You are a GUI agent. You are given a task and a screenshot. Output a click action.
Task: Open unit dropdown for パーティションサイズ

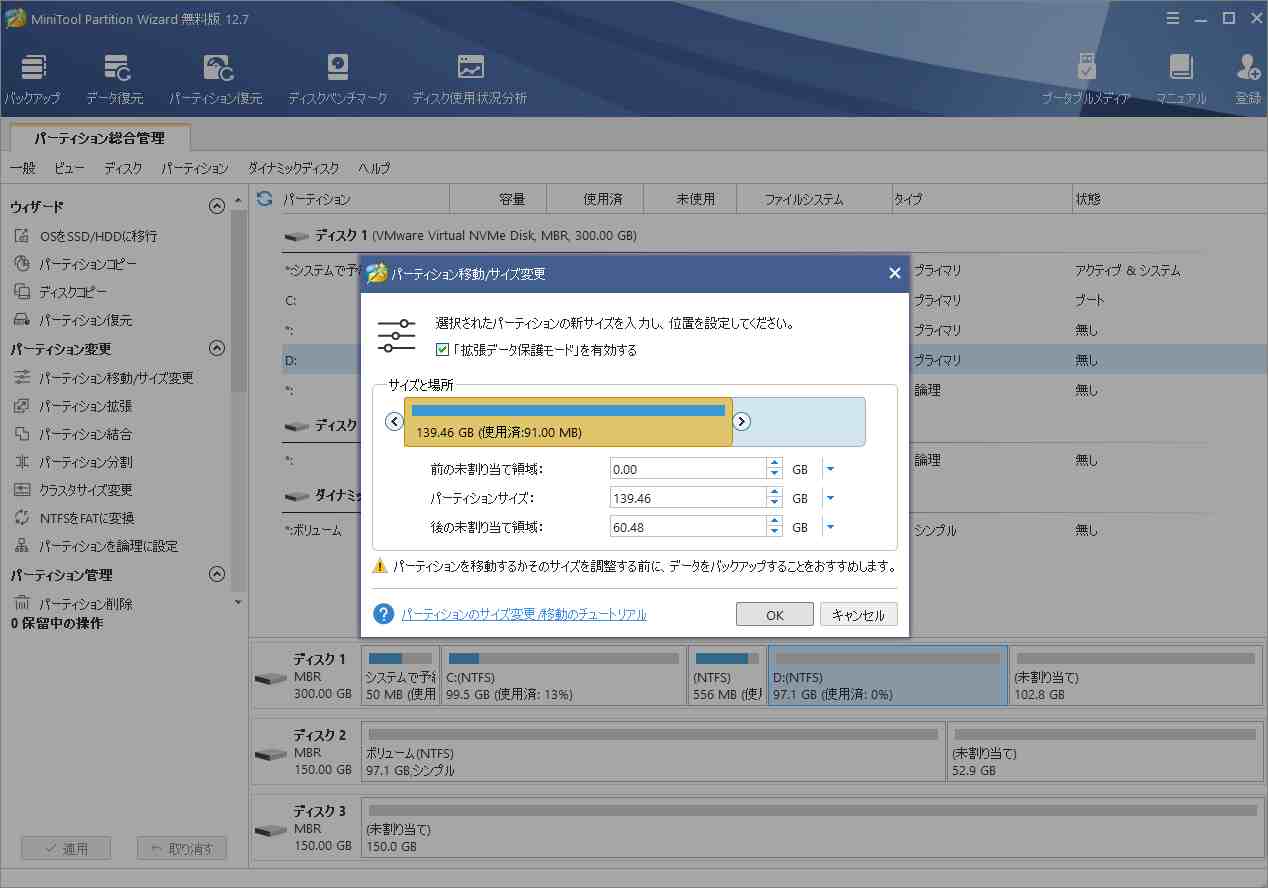point(830,498)
